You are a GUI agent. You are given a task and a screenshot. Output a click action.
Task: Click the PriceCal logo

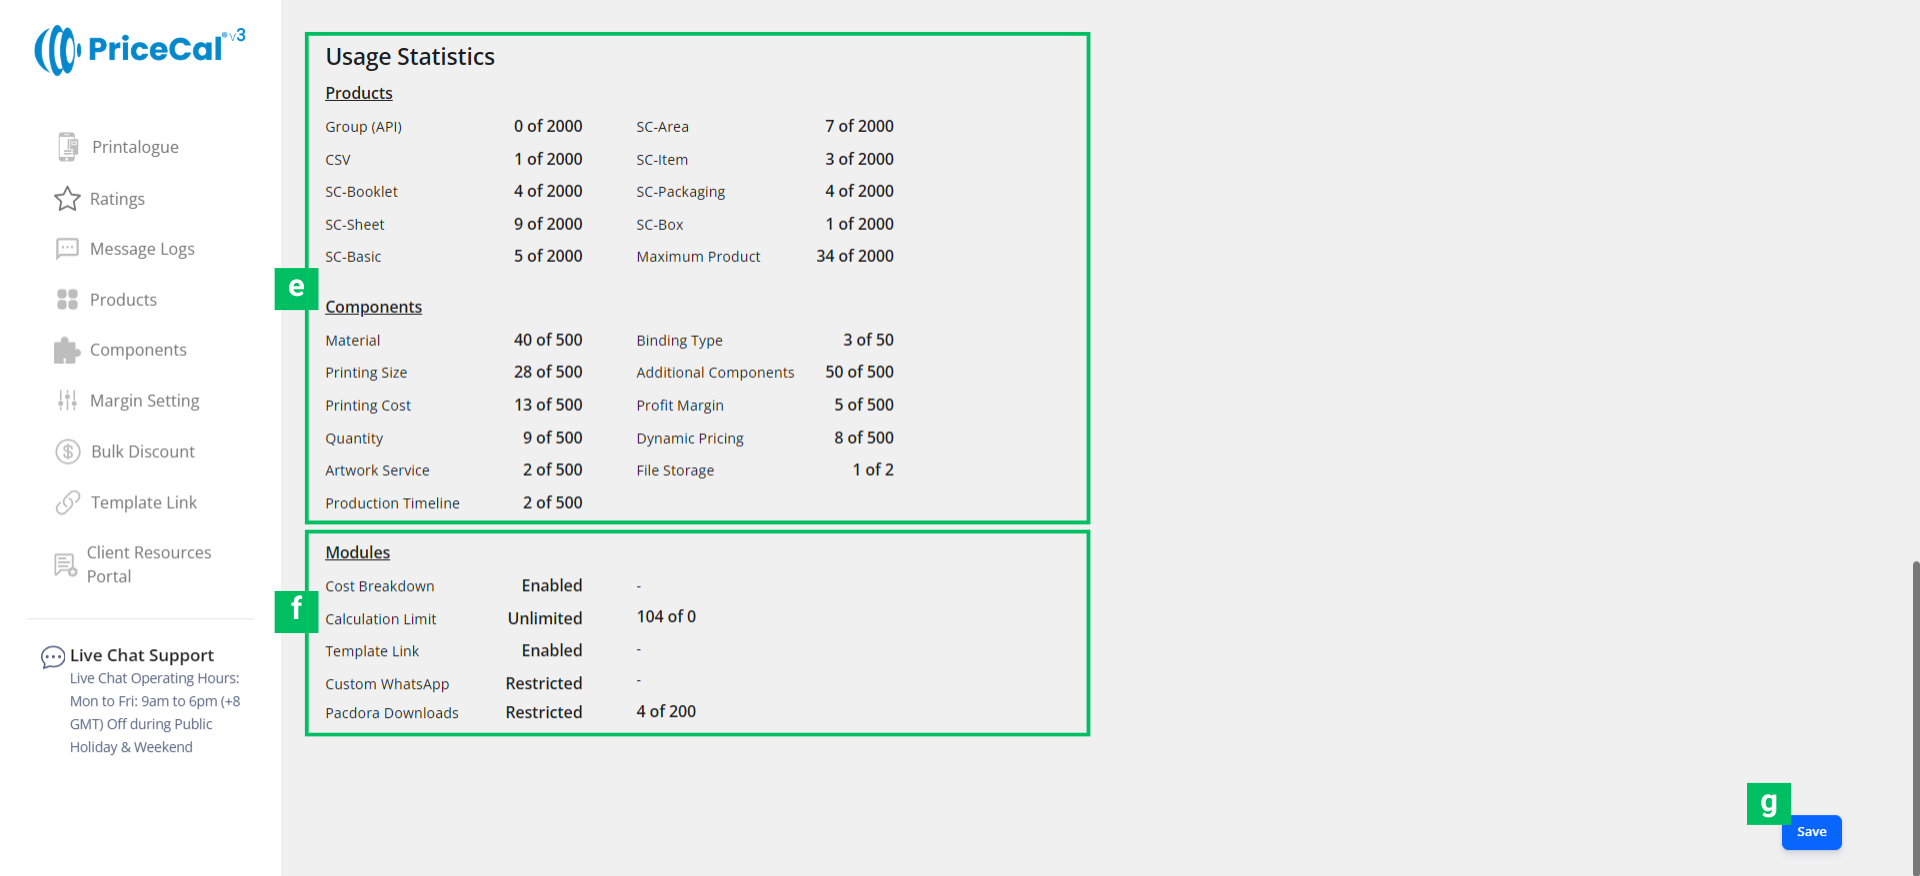pyautogui.click(x=140, y=49)
